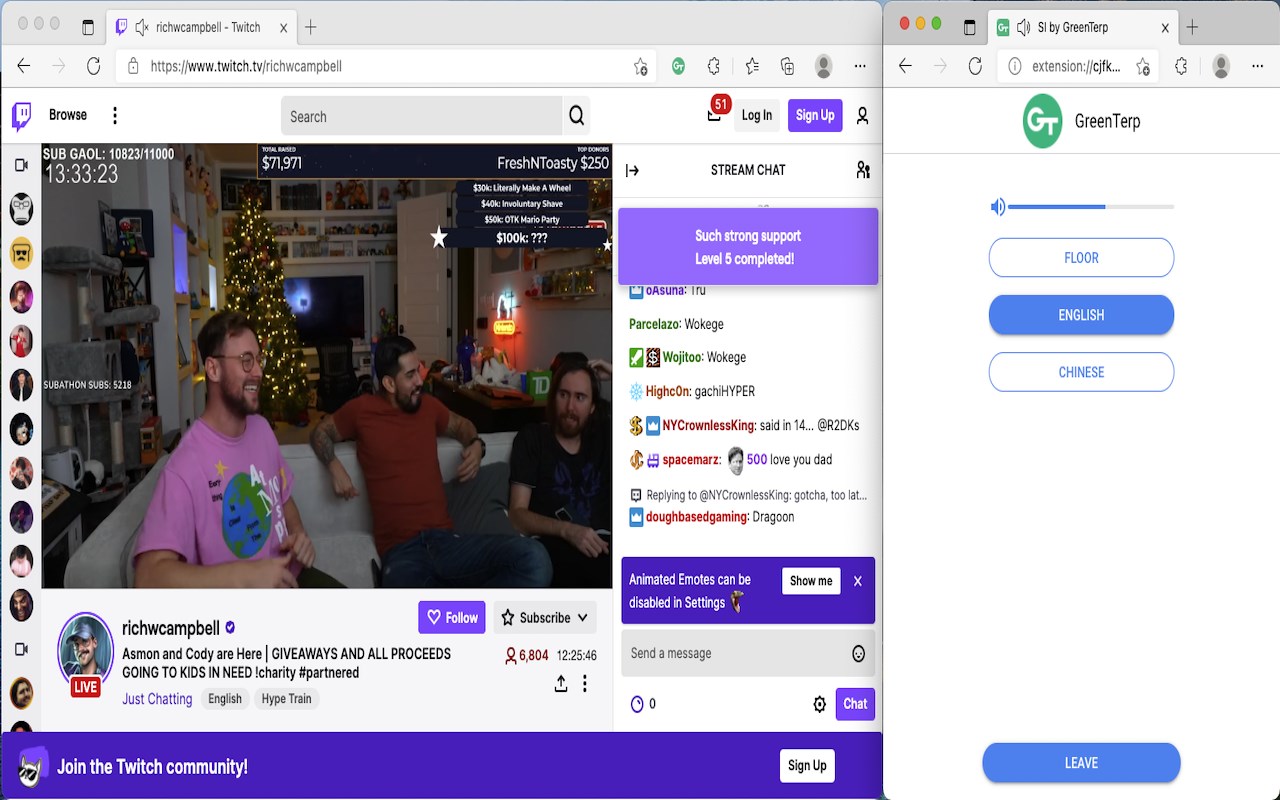1280x800 pixels.
Task: Go back in Twitch browser window
Action: (x=24, y=66)
